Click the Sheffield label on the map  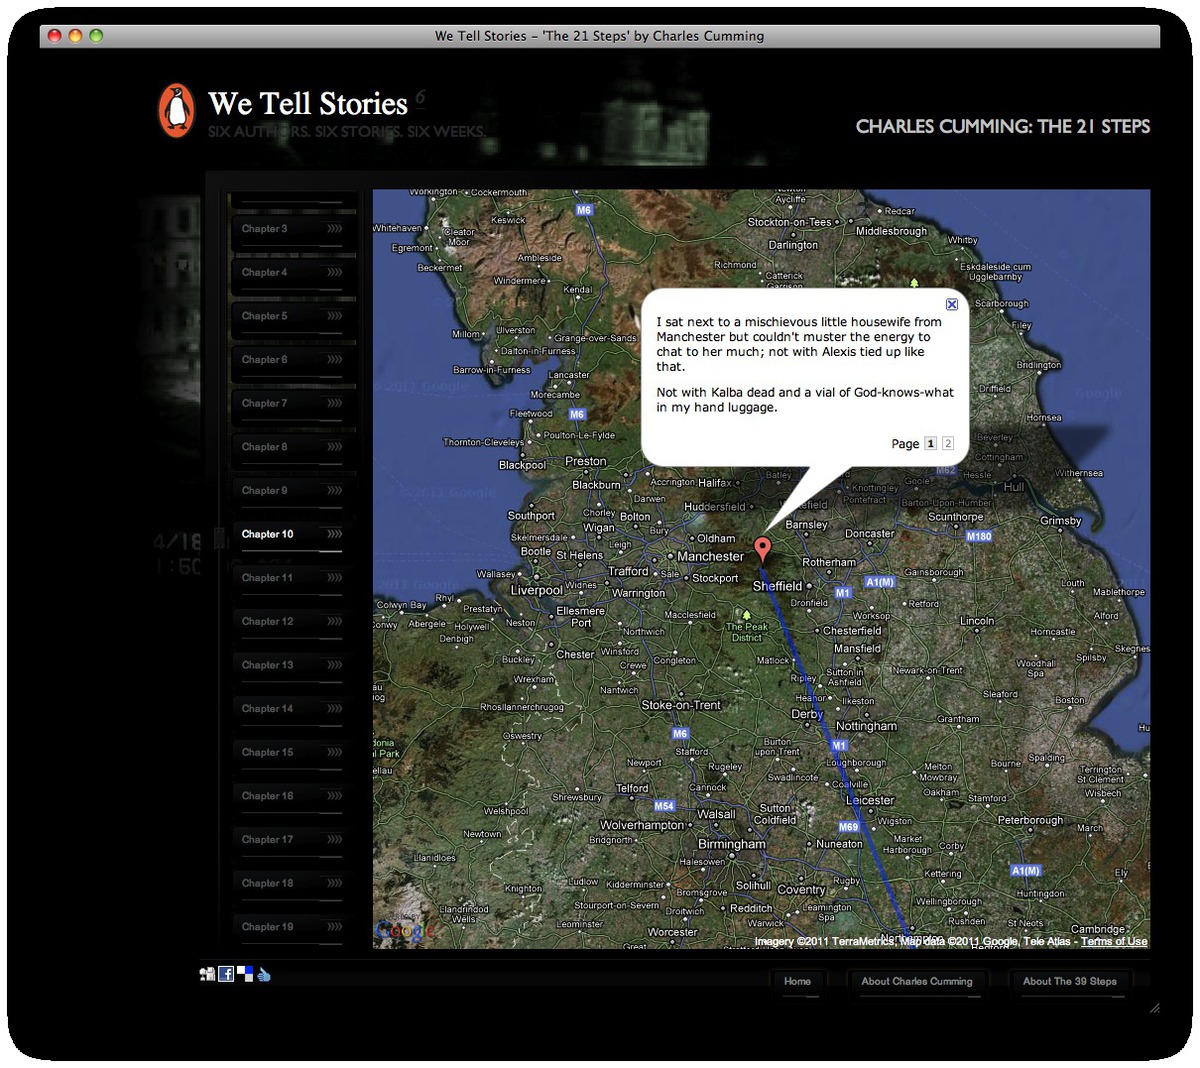tap(777, 587)
